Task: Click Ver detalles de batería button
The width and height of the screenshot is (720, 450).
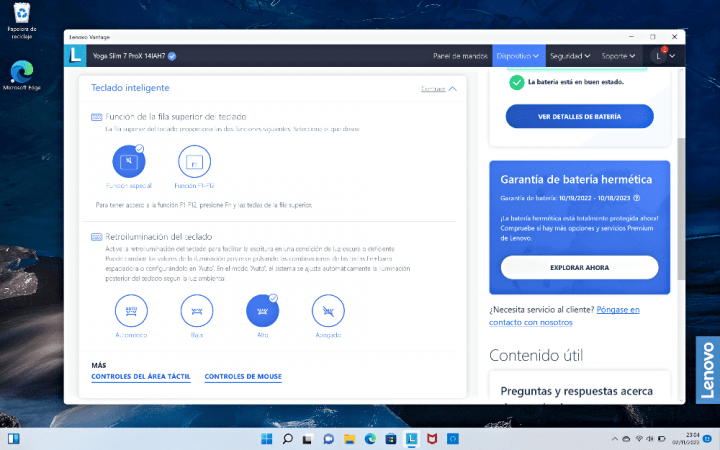Action: tap(579, 117)
